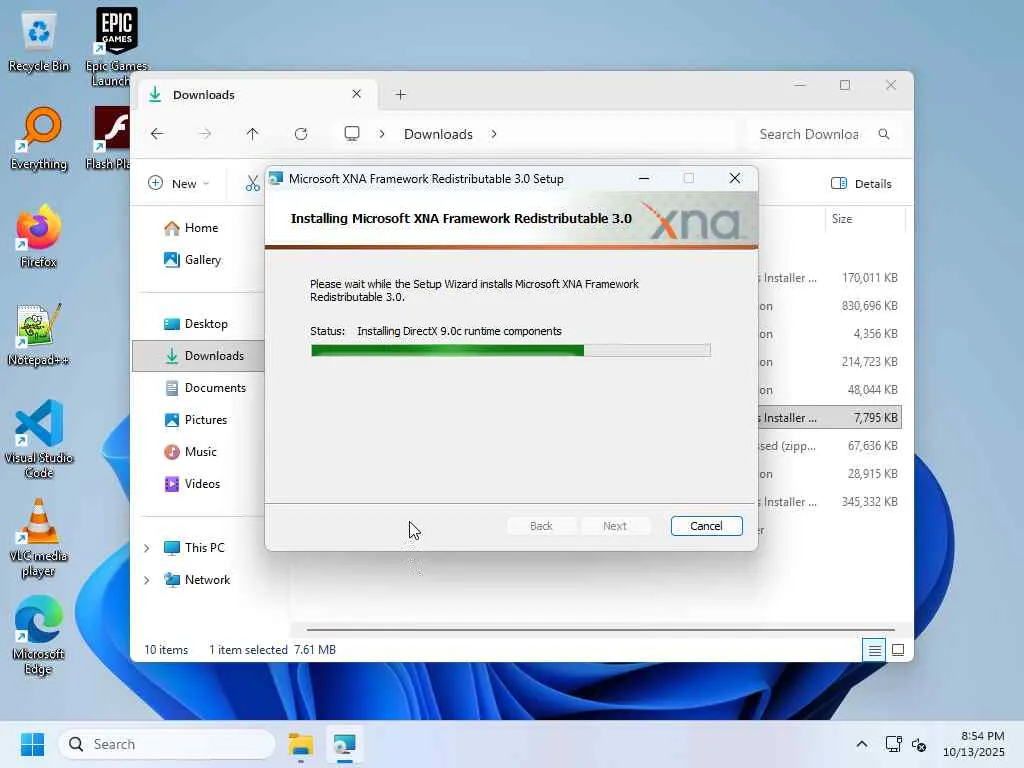Screen dimensions: 1024x768
Task: Go up one folder level
Action: [253, 134]
